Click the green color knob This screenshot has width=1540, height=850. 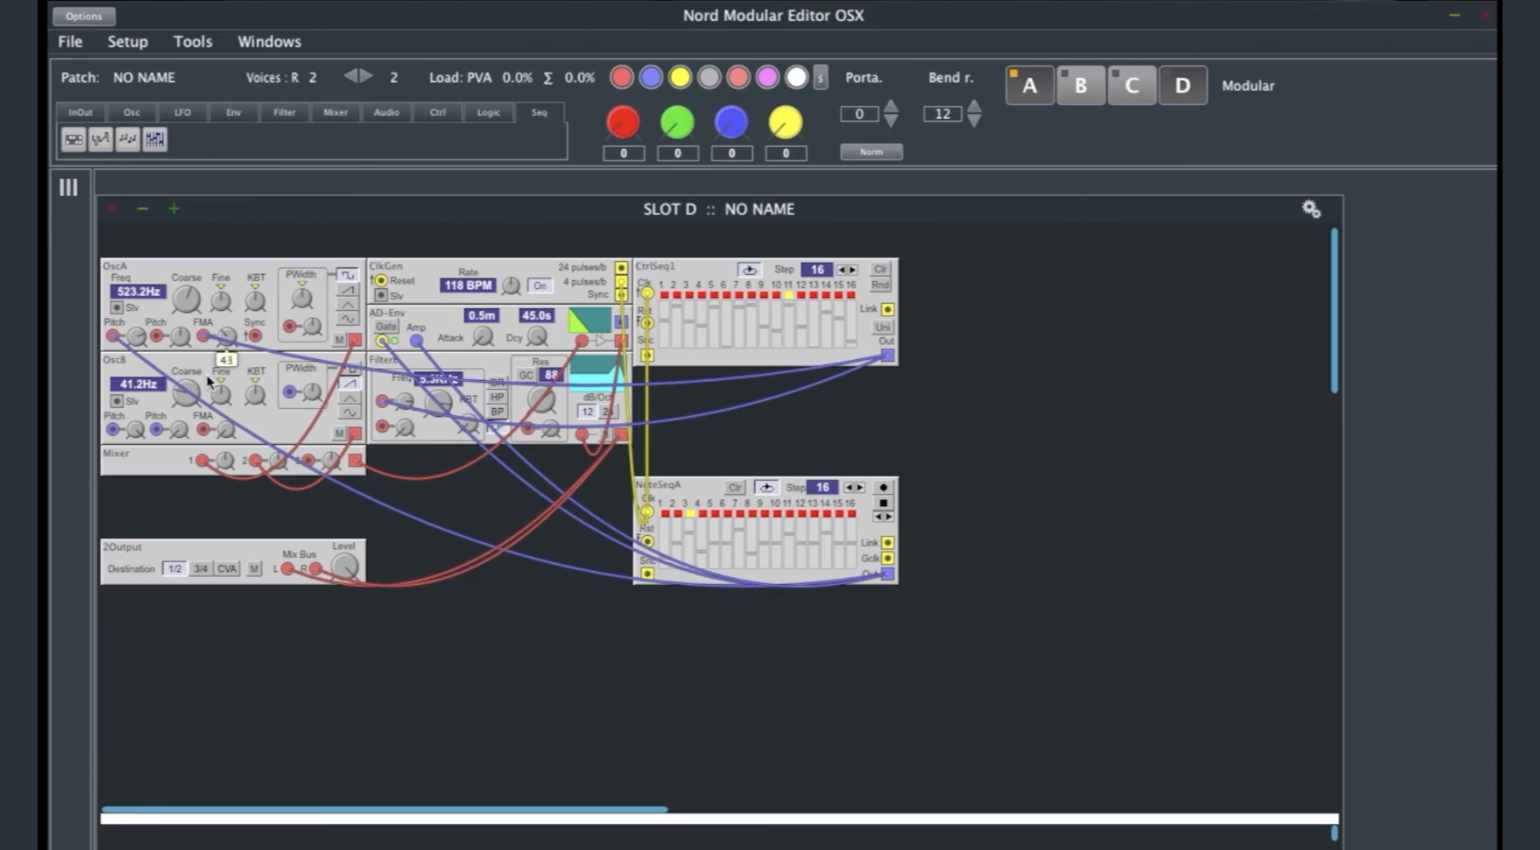[x=677, y=122]
